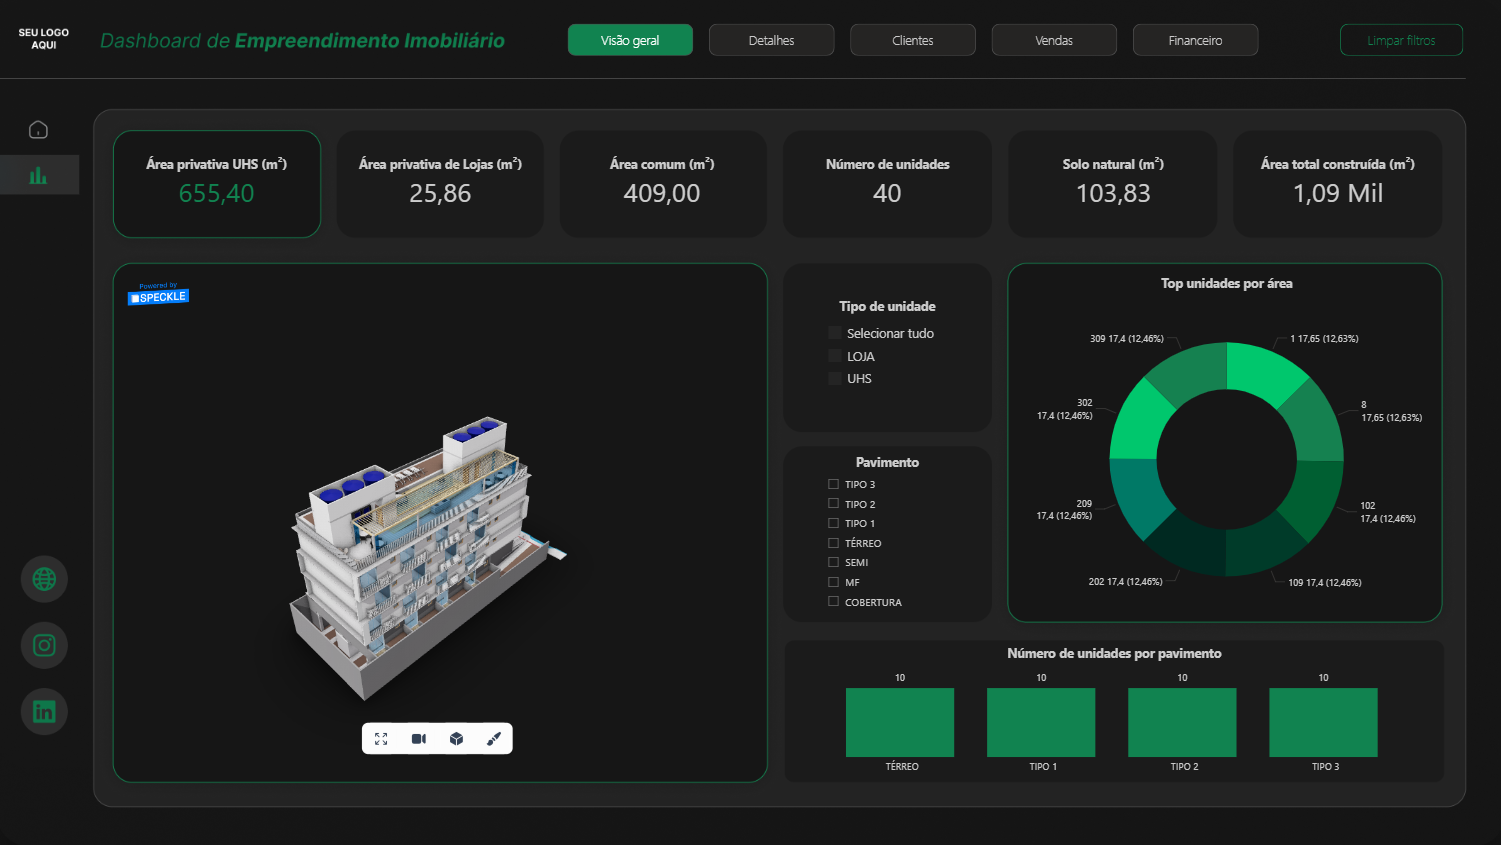
Task: Check the Selecionar tudo checkbox
Action: tap(836, 332)
